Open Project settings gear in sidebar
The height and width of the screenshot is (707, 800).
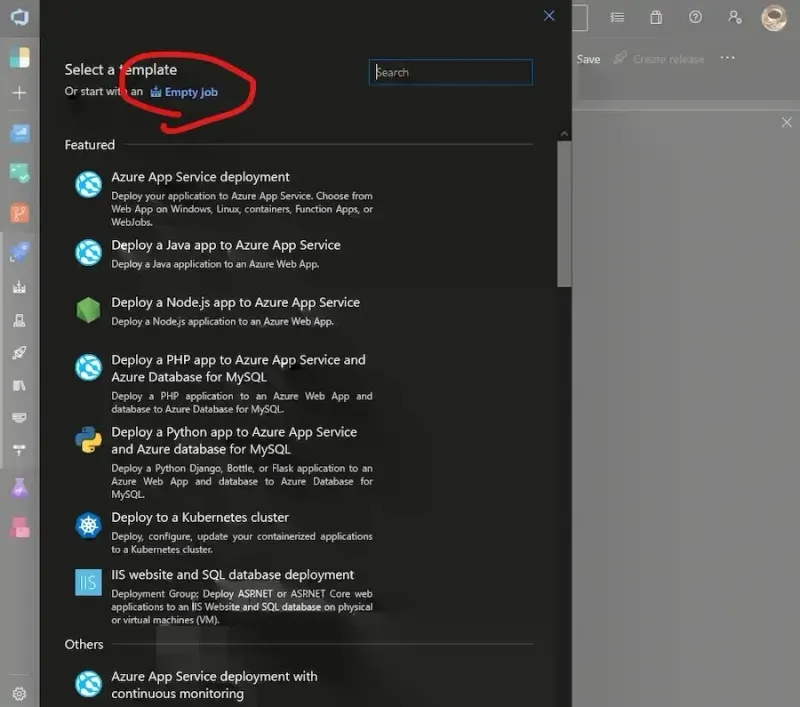tap(19, 693)
